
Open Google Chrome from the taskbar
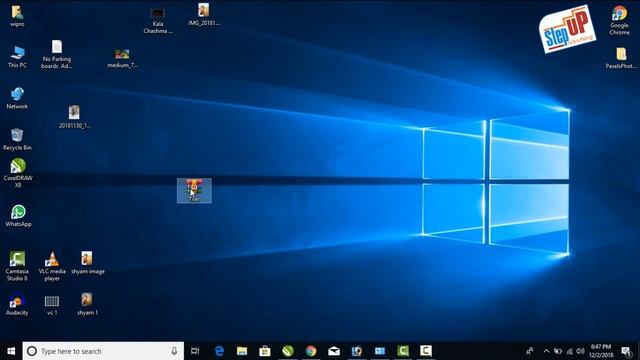(x=311, y=351)
